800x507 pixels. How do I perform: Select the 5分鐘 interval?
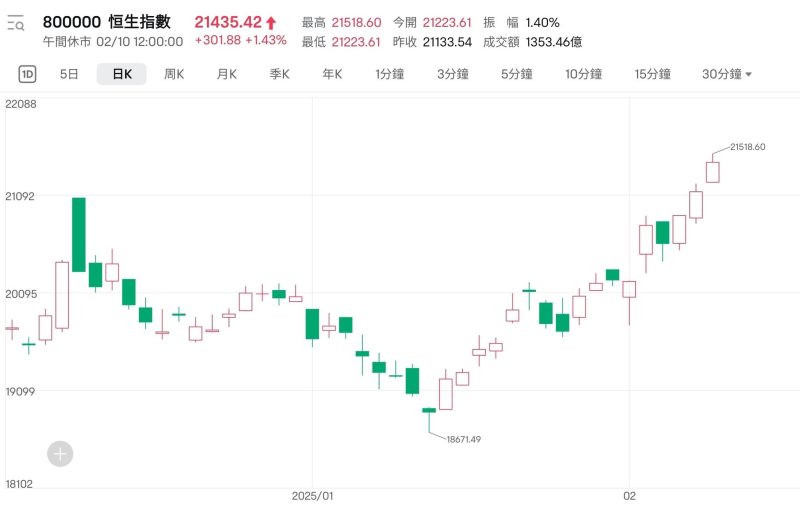coord(517,74)
